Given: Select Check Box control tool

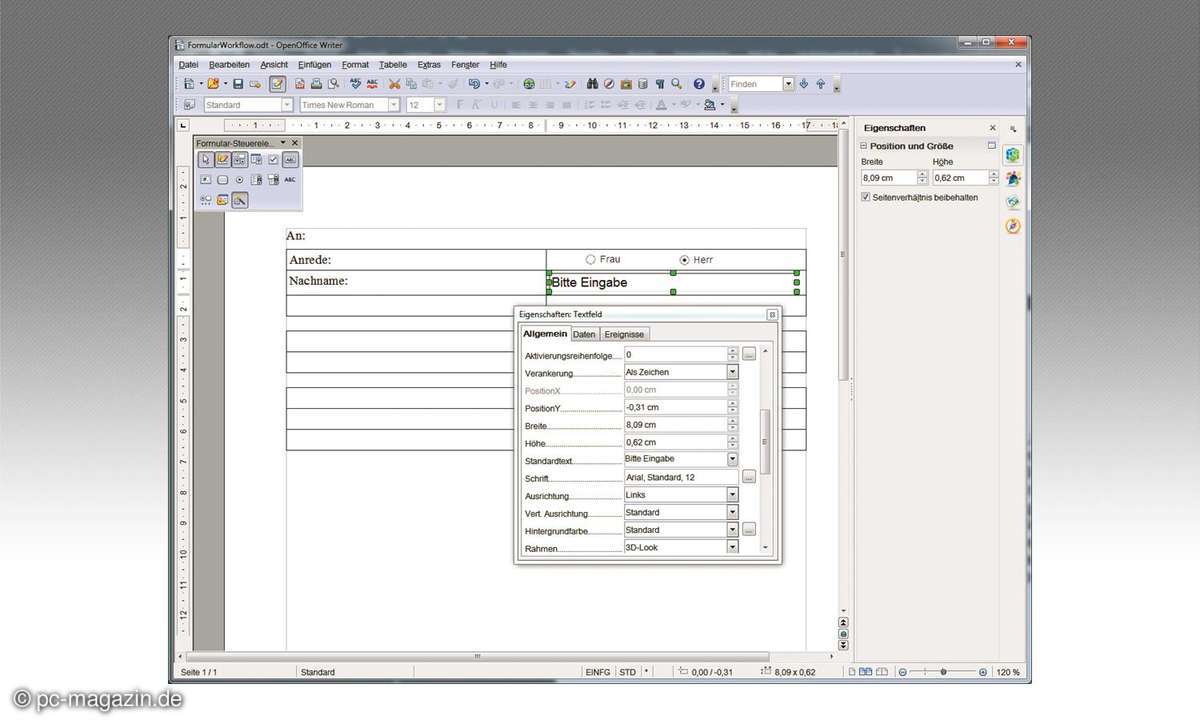Looking at the screenshot, I should [x=273, y=159].
